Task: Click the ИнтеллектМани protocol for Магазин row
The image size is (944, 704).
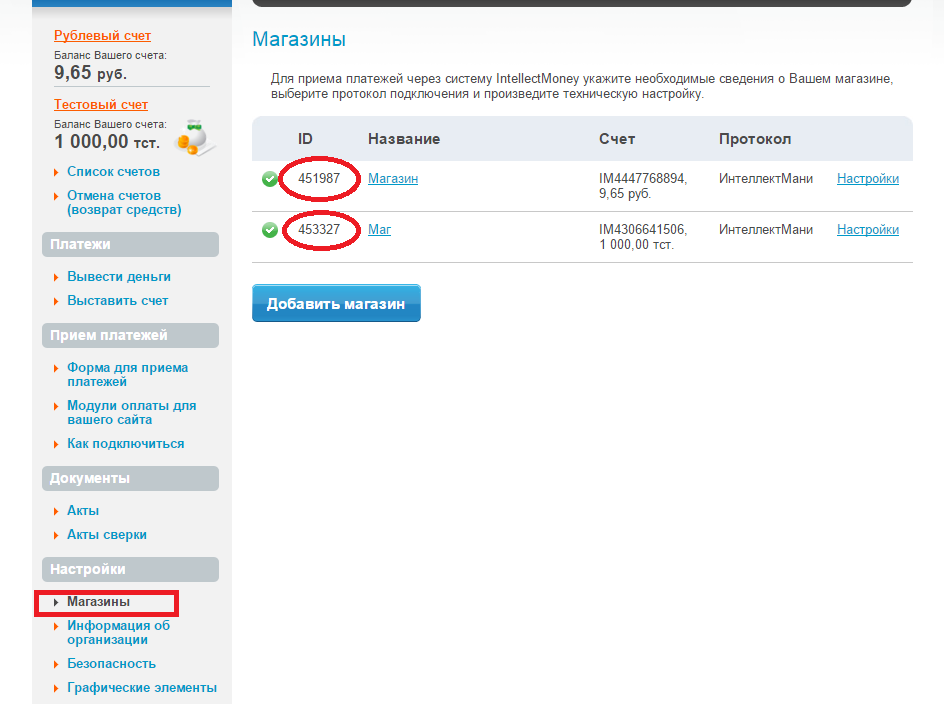Action: coord(766,179)
